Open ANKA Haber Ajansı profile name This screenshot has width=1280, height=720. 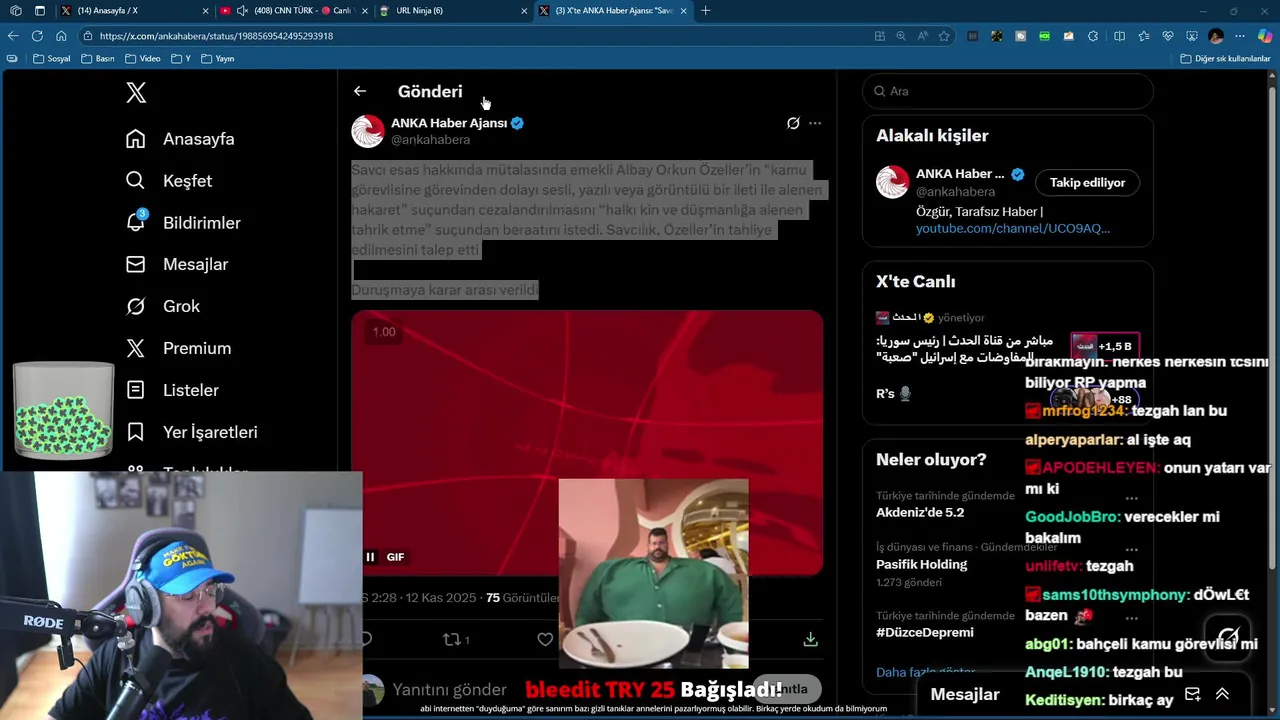coord(449,123)
